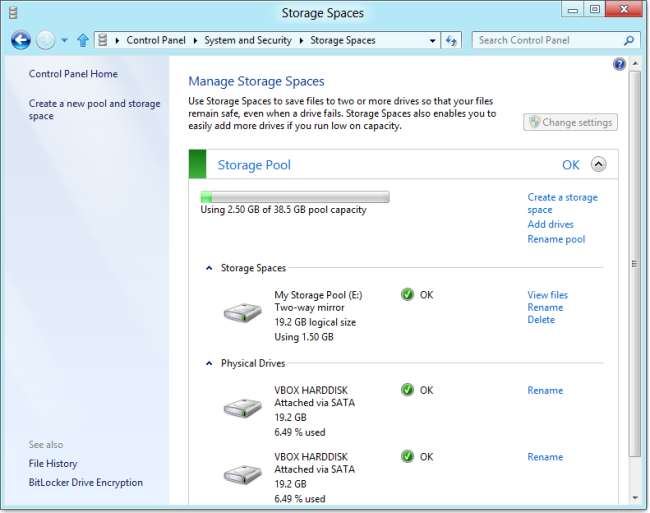This screenshot has height=513, width=650.
Task: Open the recent pages dropdown arrow
Action: [x=64, y=41]
